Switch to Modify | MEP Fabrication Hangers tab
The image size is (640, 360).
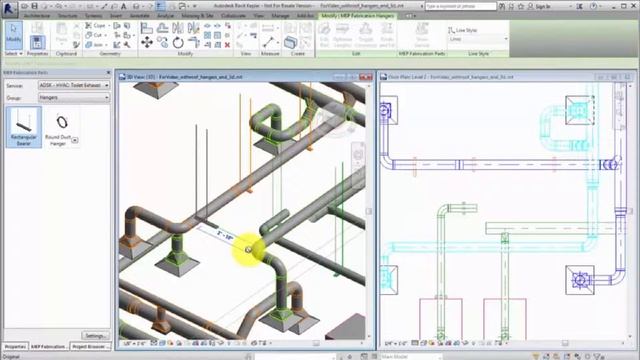[x=358, y=16]
